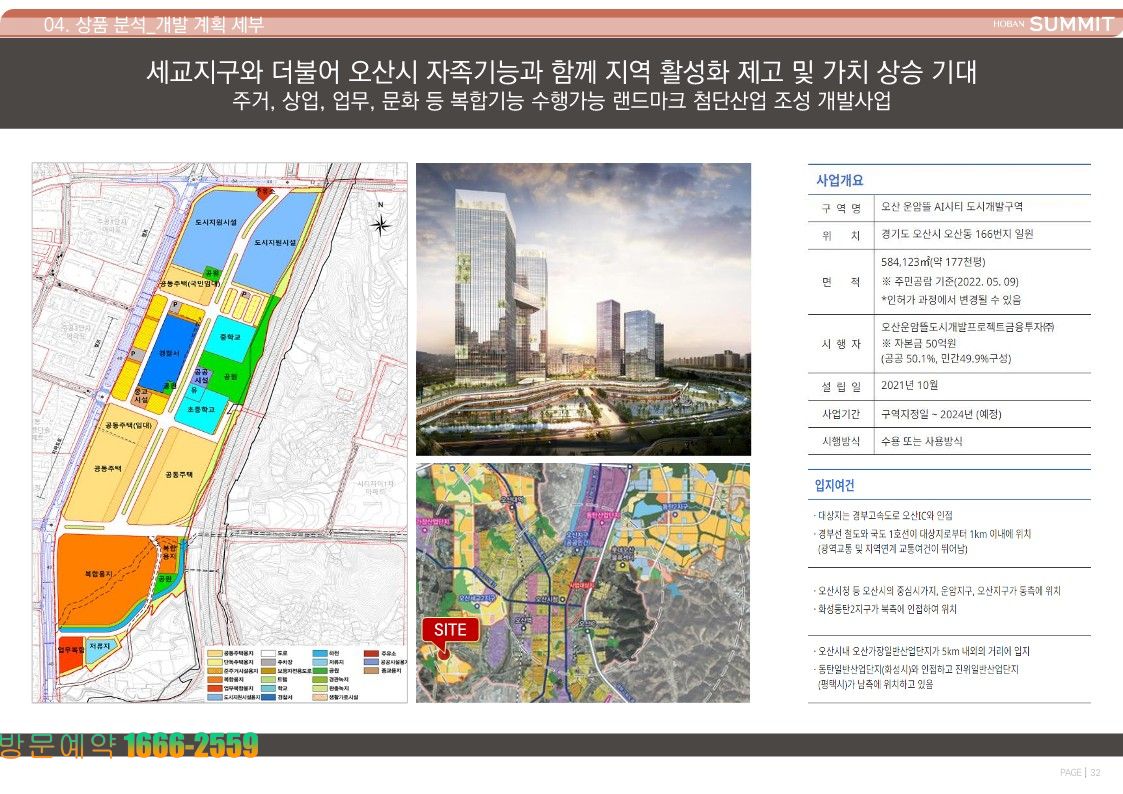Click '공동주택(임대)' label on site plan
Viewport: 1123px width, 794px height.
point(128,425)
